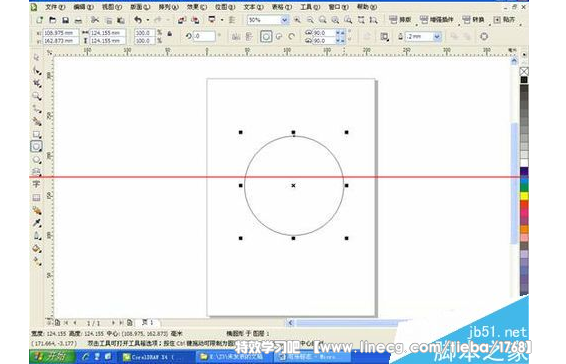Click the Zoom out magnifier icon
566x364 pixels.
(x=310, y=20)
